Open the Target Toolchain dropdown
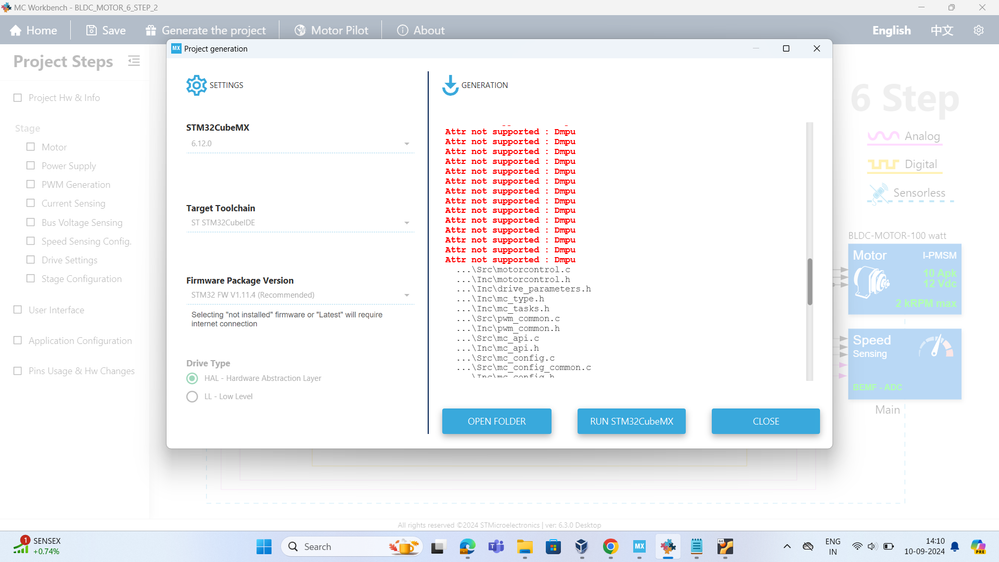 [299, 223]
